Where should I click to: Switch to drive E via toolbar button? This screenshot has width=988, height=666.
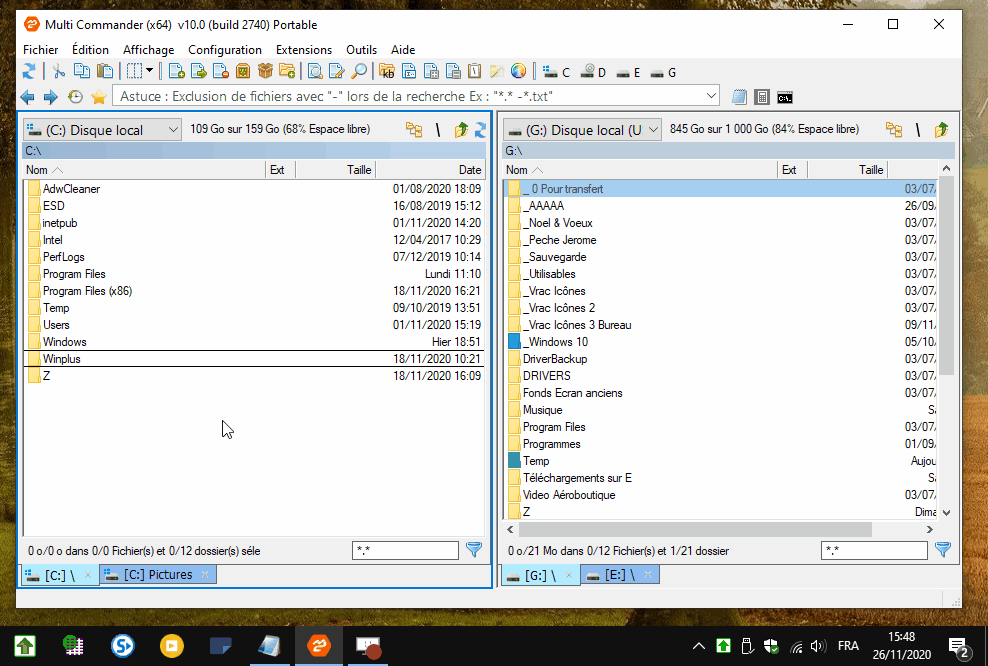click(628, 72)
